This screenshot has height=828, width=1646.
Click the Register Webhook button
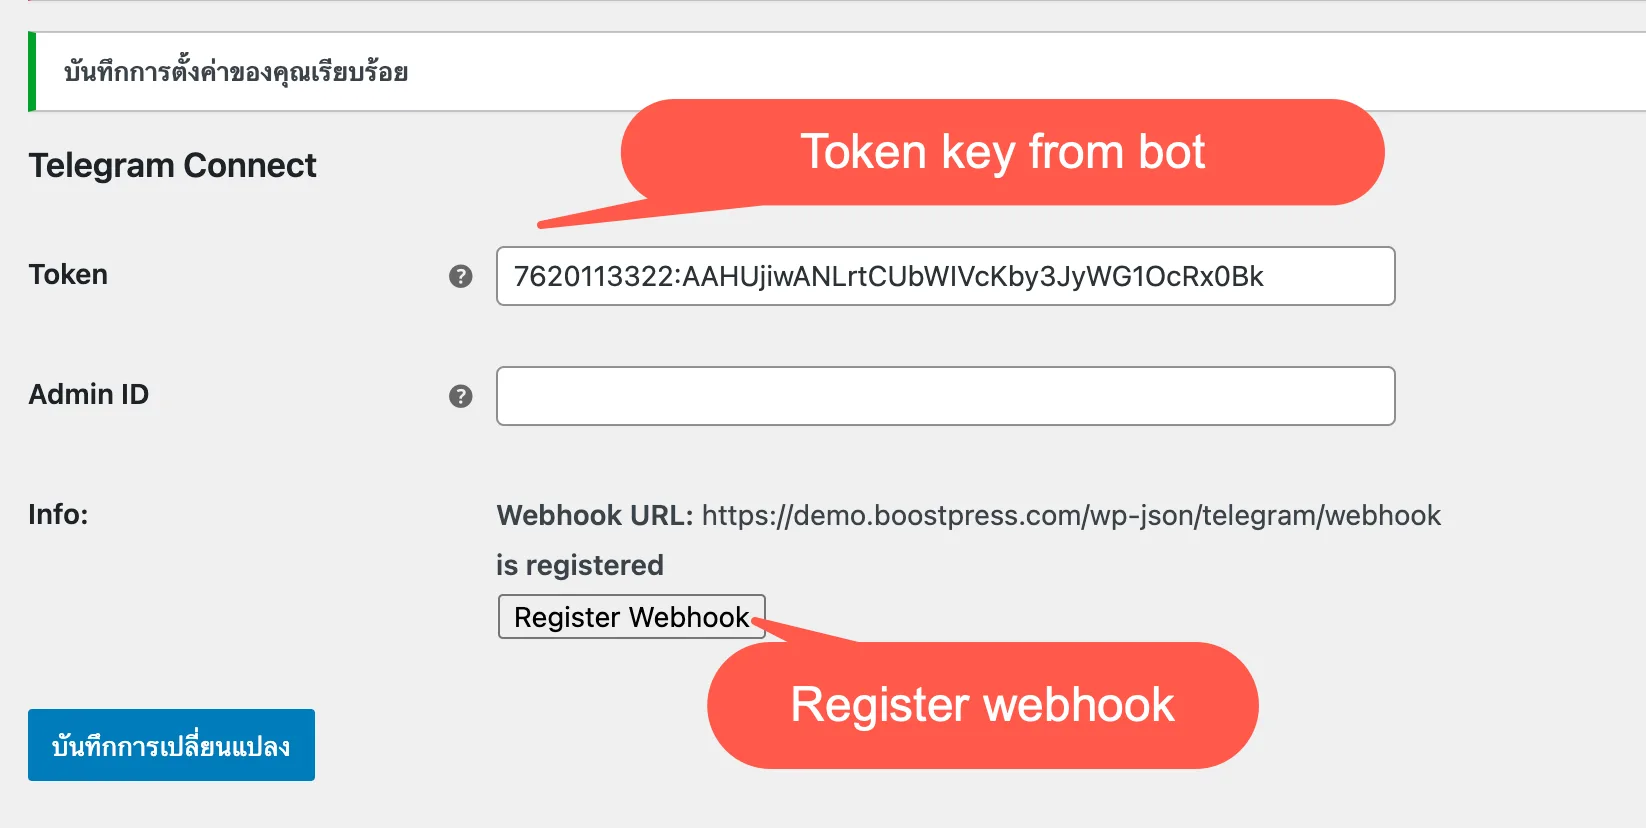coord(631,617)
